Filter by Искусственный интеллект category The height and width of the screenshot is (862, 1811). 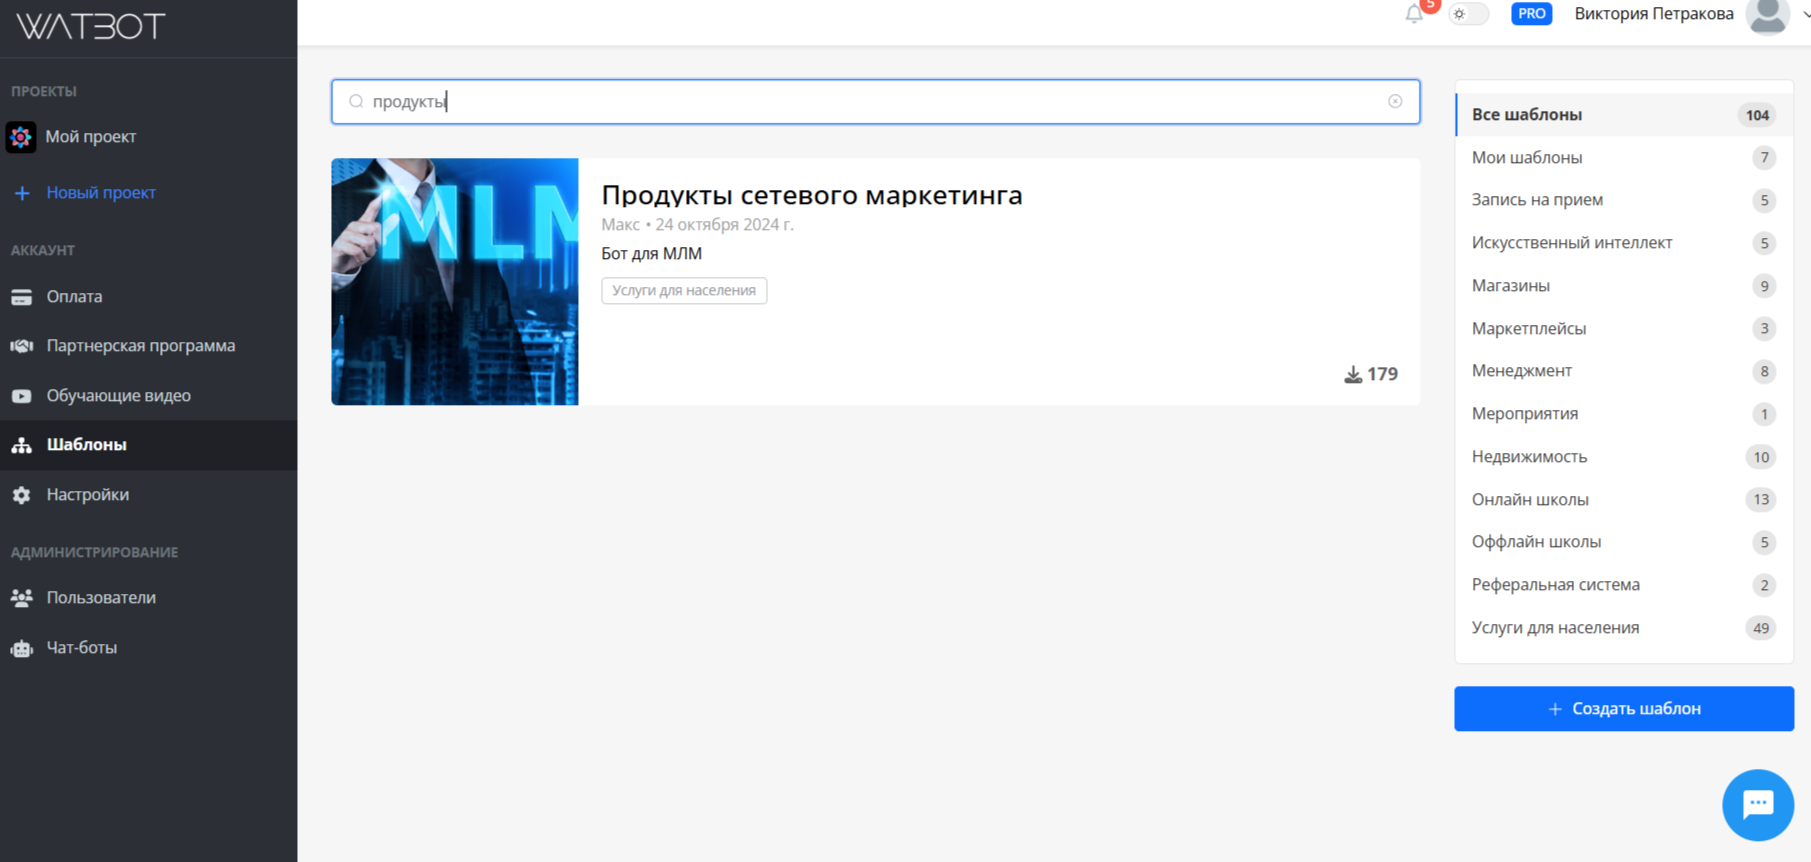[1571, 243]
